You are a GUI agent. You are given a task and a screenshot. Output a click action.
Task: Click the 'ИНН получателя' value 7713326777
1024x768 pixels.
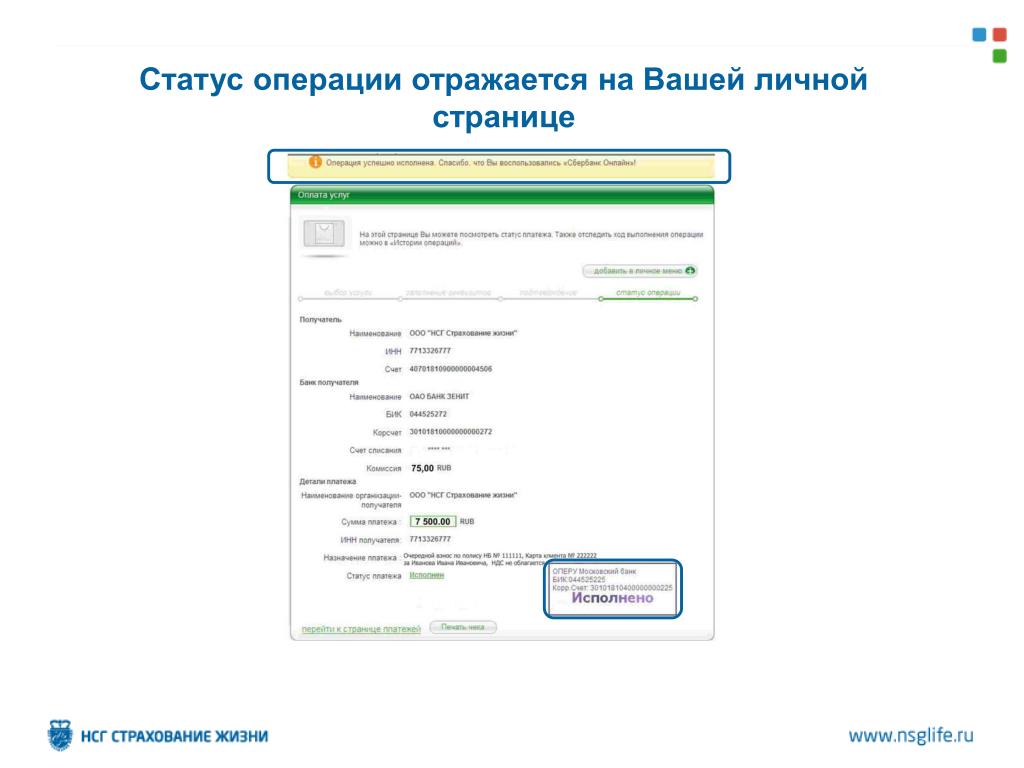[430, 539]
